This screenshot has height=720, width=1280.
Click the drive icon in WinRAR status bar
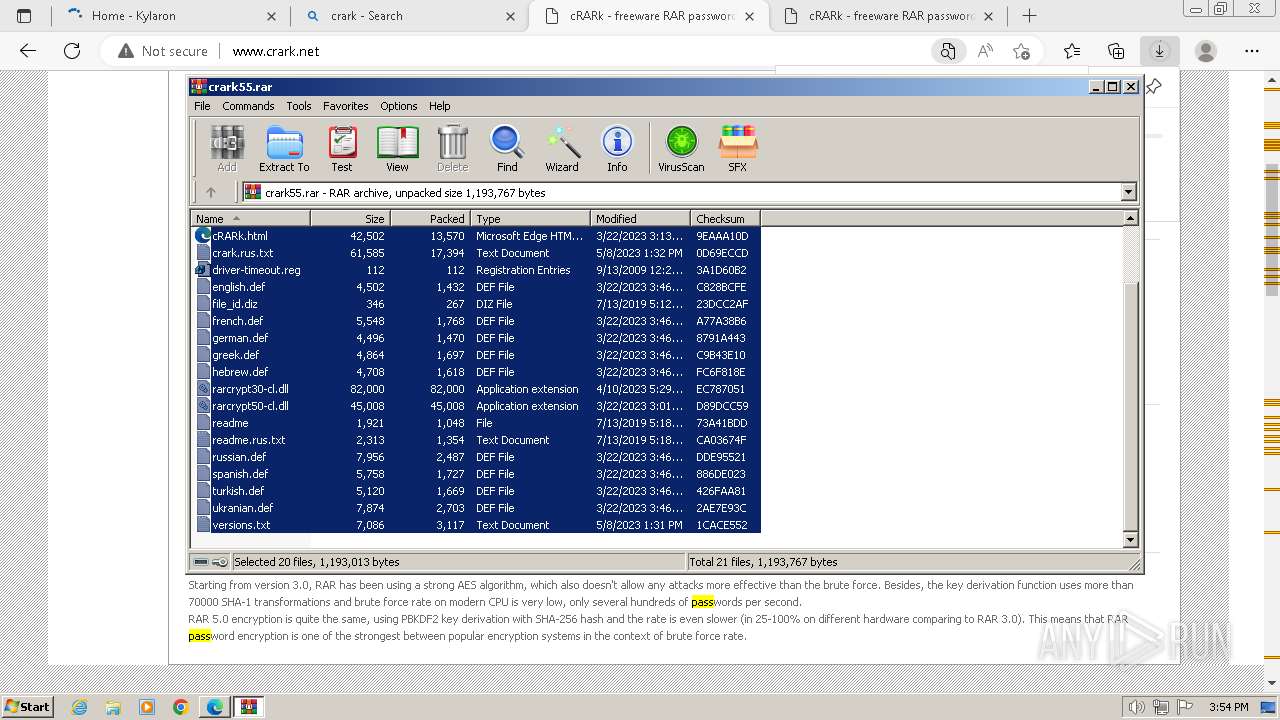[201, 562]
